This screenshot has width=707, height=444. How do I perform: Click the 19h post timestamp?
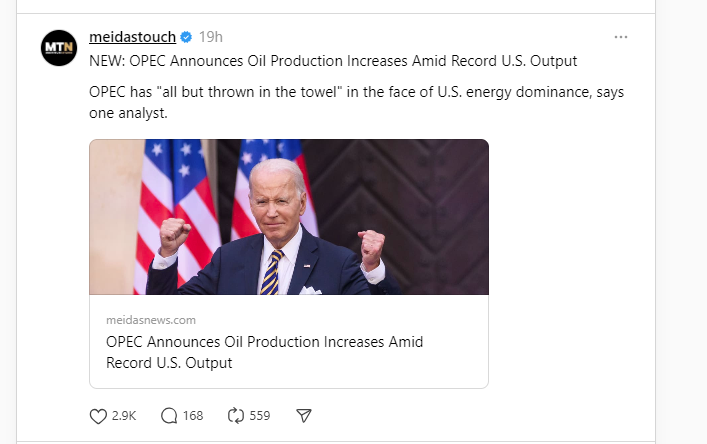click(x=210, y=37)
